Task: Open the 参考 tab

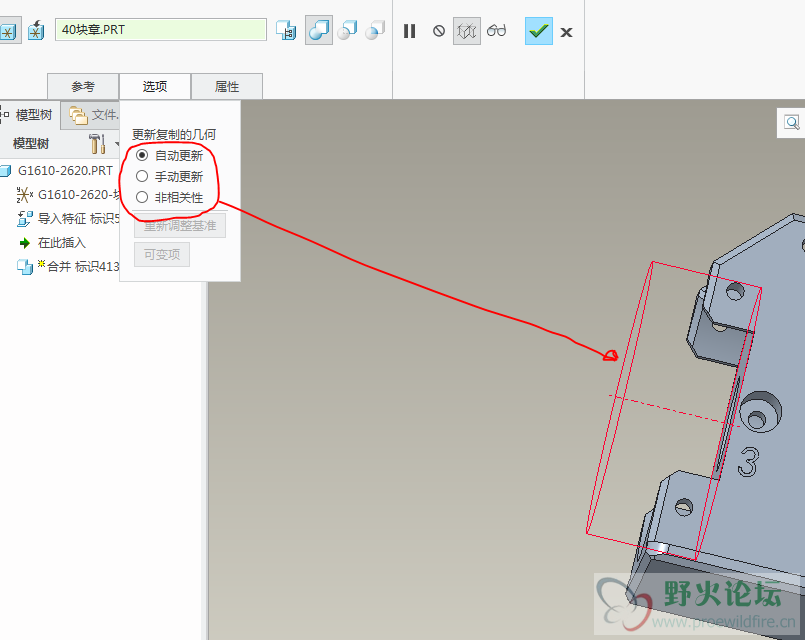Action: (x=83, y=87)
